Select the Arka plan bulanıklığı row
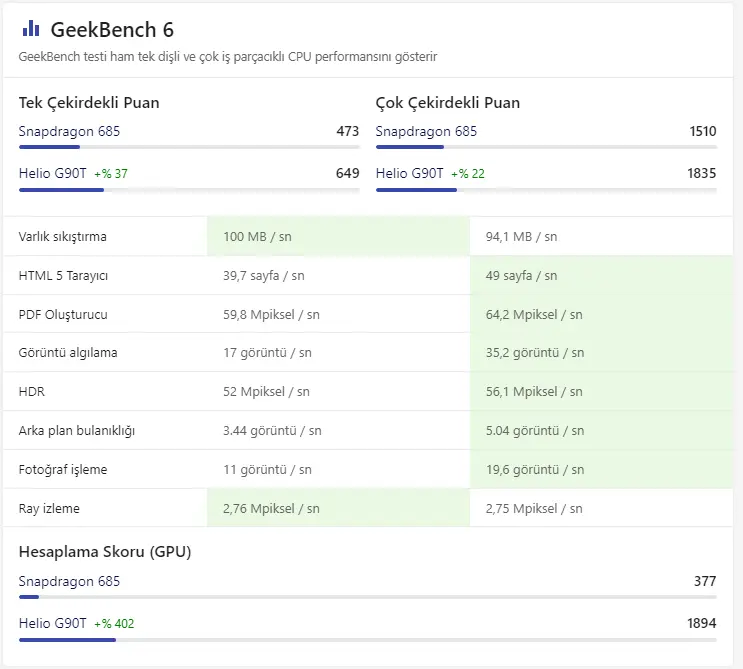 click(368, 430)
